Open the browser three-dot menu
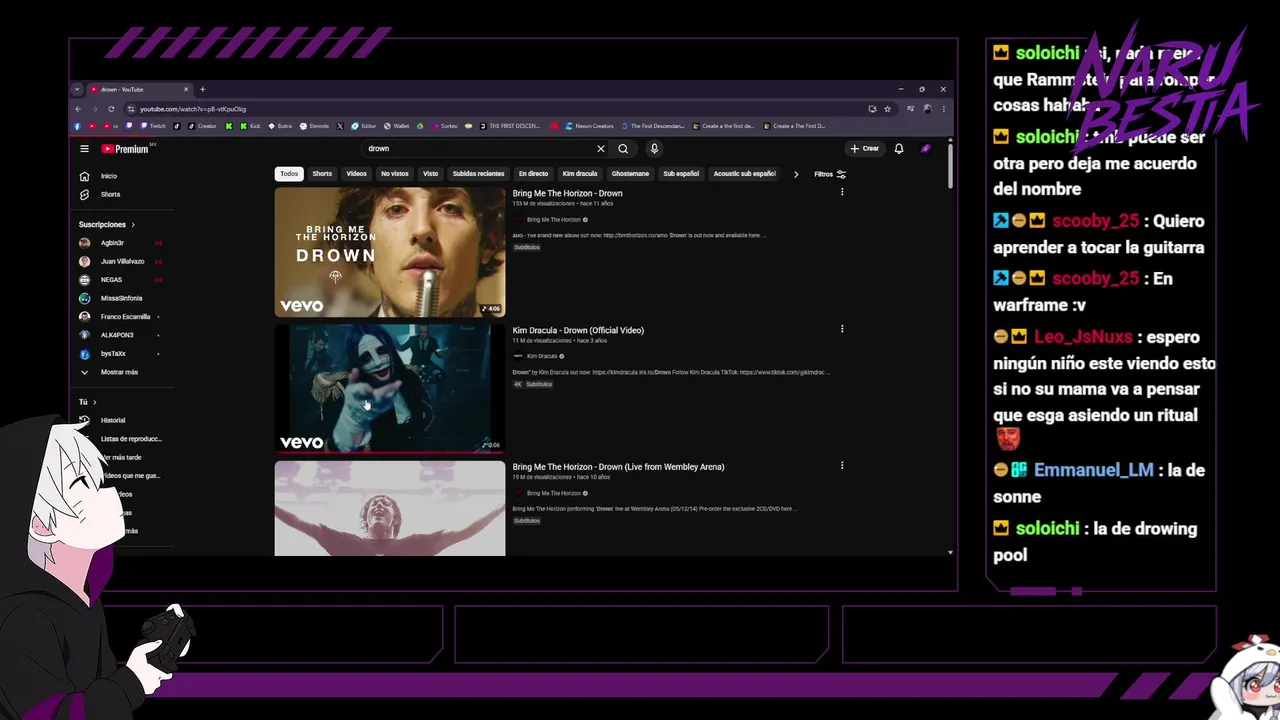The width and height of the screenshot is (1280, 720). click(x=943, y=109)
